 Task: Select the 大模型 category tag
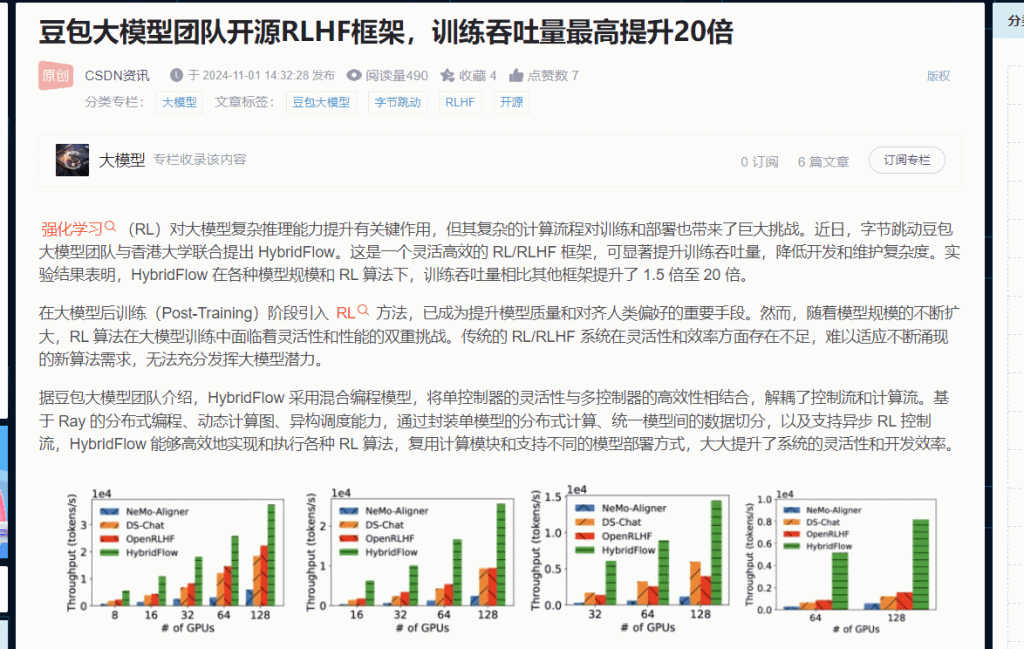click(x=179, y=102)
